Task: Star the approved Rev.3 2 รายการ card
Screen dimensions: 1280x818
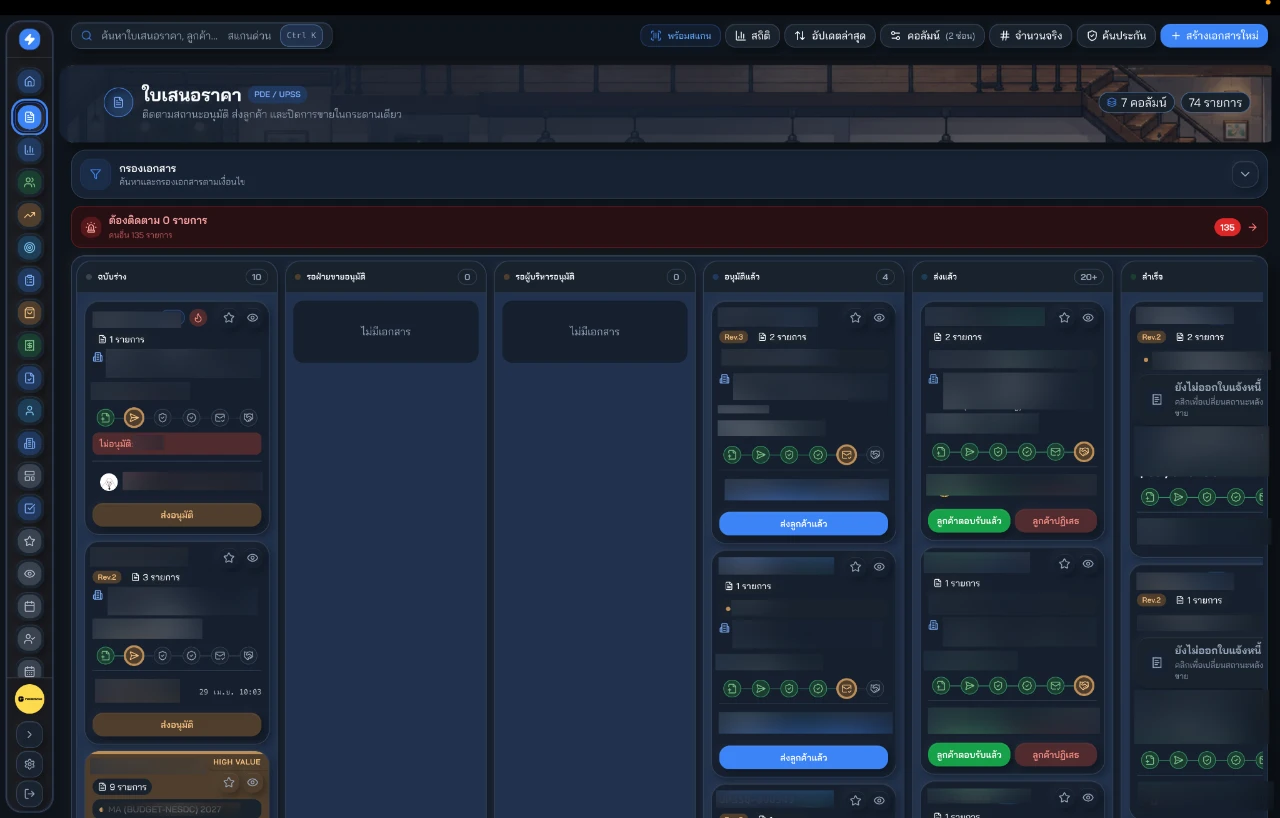Action: [855, 317]
